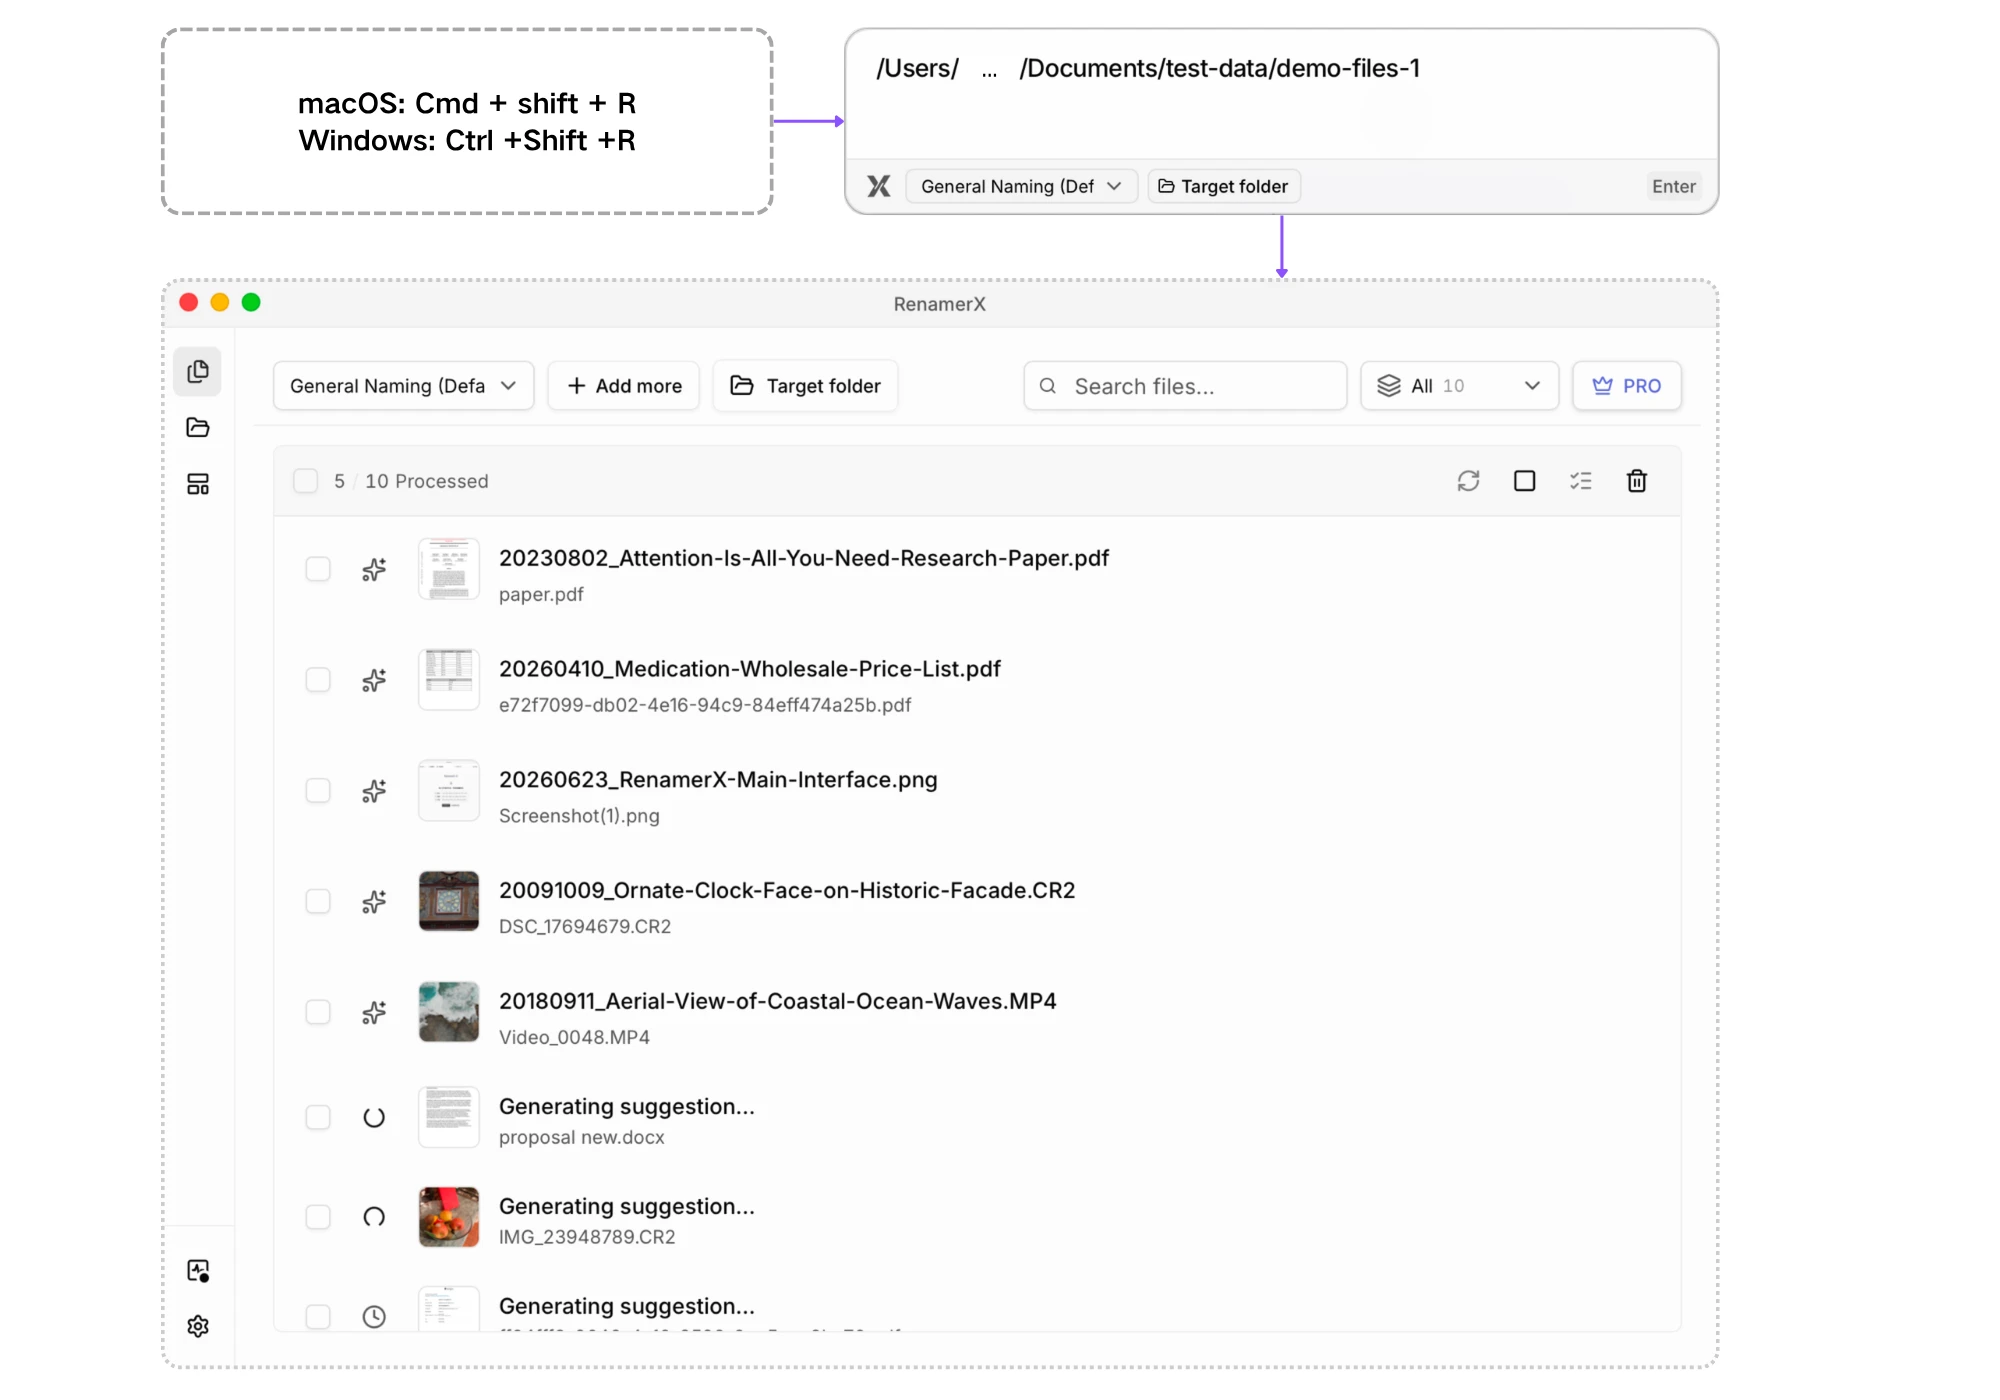2000x1400 pixels.
Task: Open thumbnail of Medication price list PDF
Action: 449,680
